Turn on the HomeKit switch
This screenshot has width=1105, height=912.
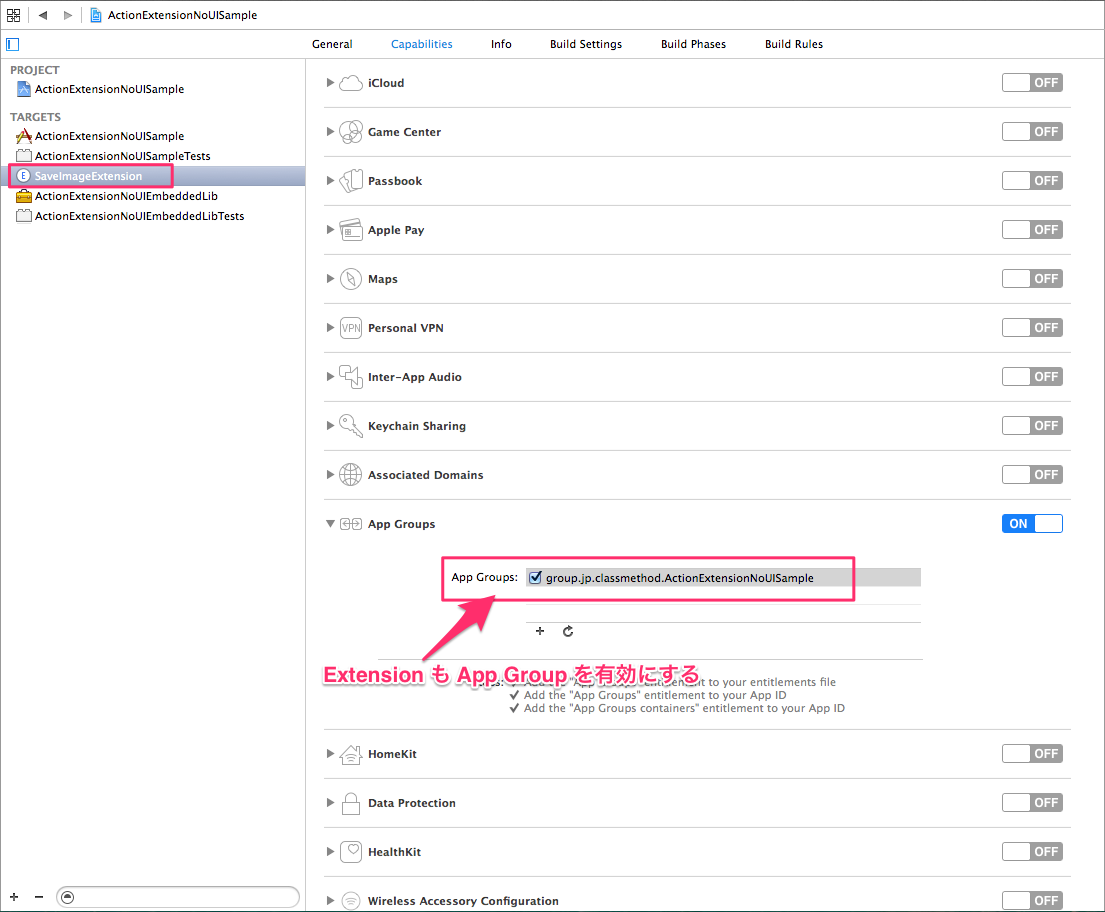pos(1032,754)
